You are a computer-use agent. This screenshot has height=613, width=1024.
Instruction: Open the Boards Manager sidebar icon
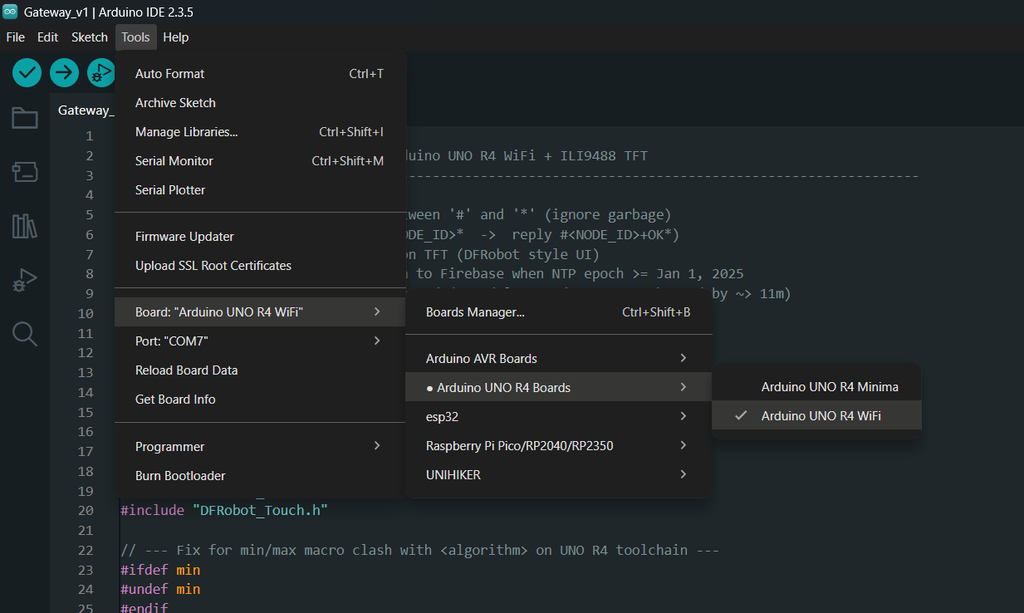click(x=25, y=172)
